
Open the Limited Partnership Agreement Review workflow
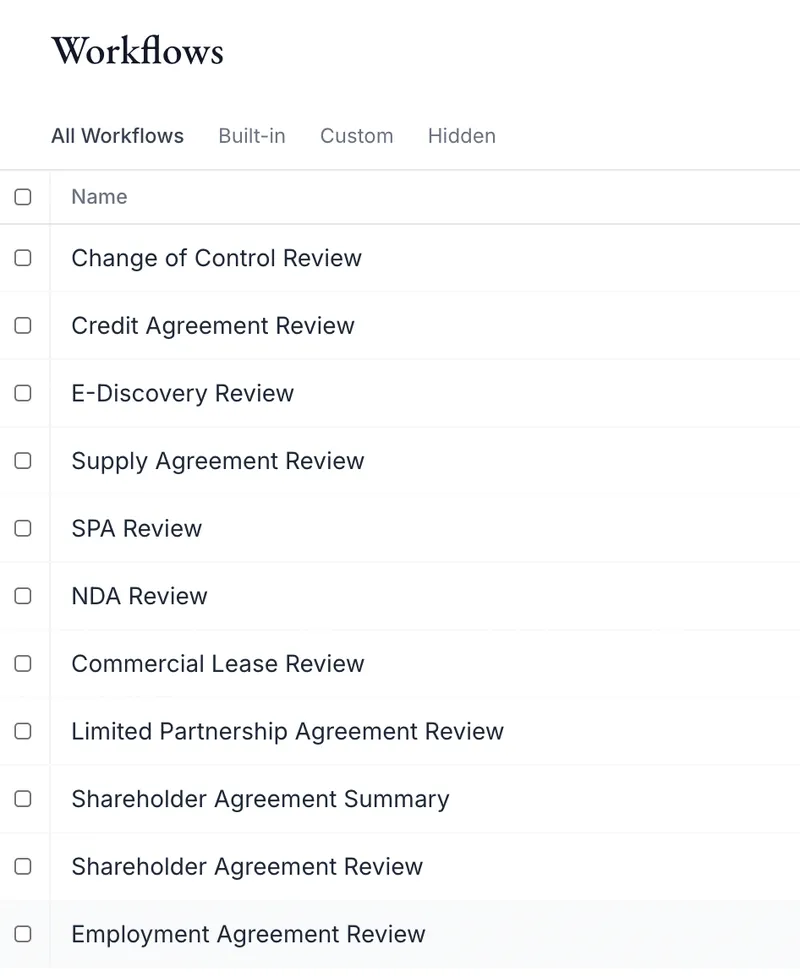click(287, 732)
